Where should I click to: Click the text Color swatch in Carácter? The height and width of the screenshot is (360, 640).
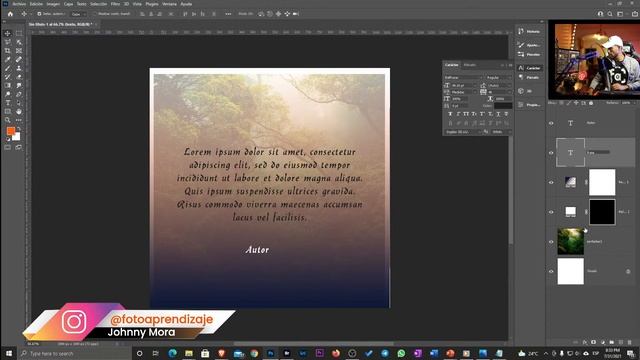click(503, 106)
